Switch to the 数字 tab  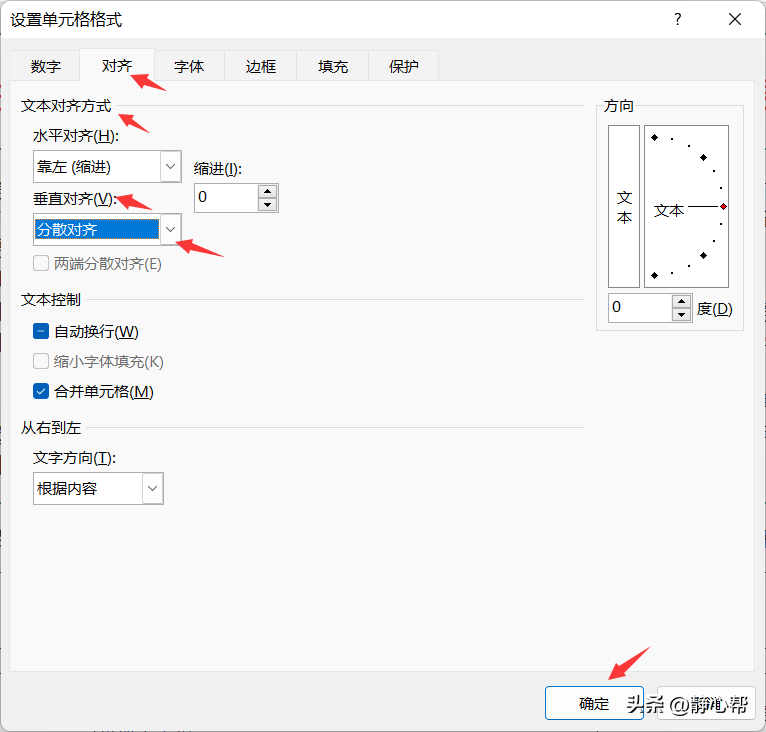click(45, 66)
